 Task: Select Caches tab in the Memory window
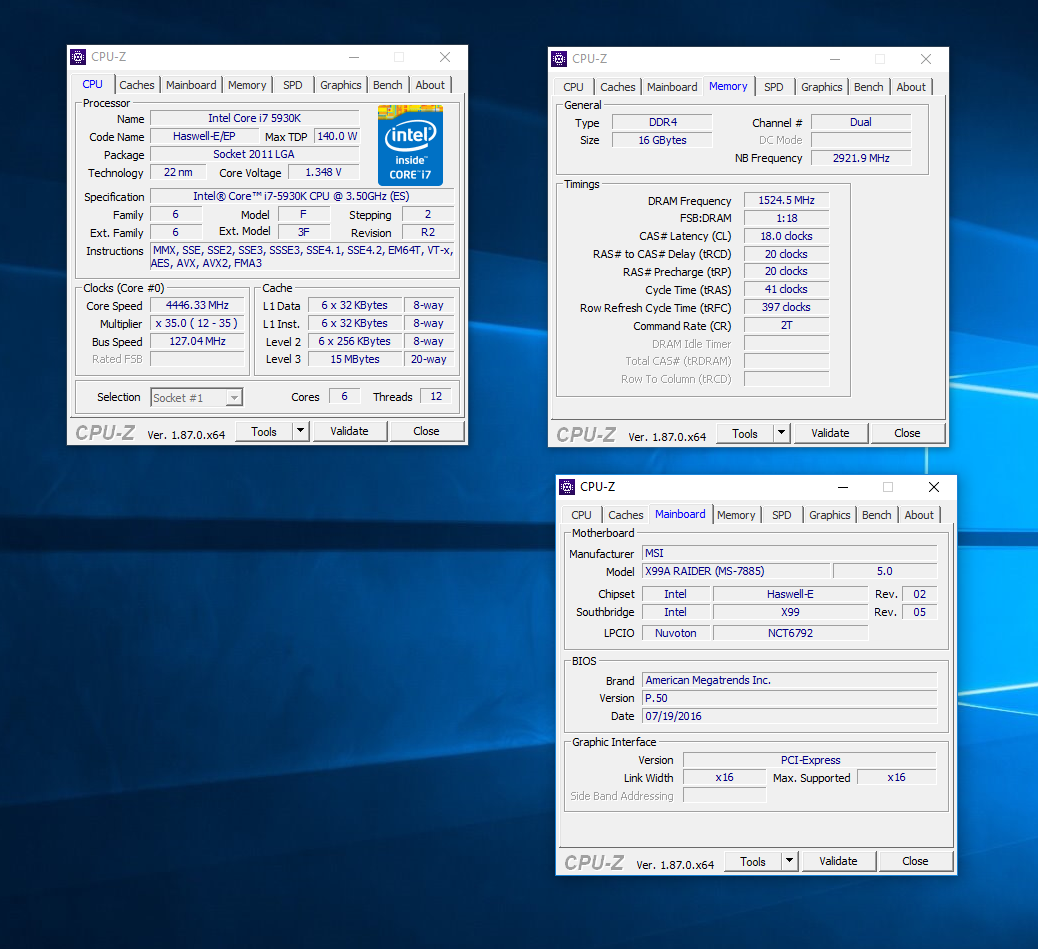click(618, 87)
